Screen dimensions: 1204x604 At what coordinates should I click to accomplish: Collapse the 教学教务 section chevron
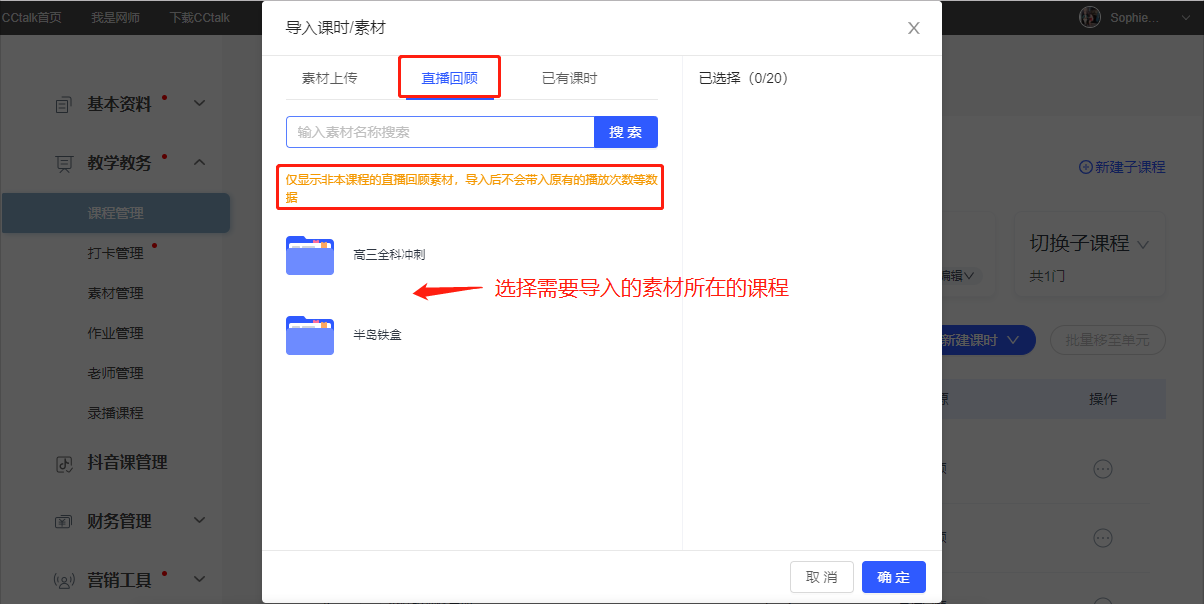click(199, 162)
